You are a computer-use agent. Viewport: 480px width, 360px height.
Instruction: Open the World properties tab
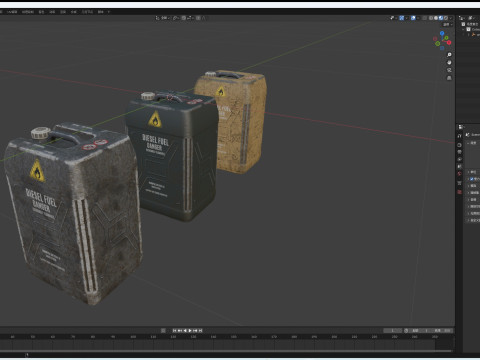(x=459, y=173)
